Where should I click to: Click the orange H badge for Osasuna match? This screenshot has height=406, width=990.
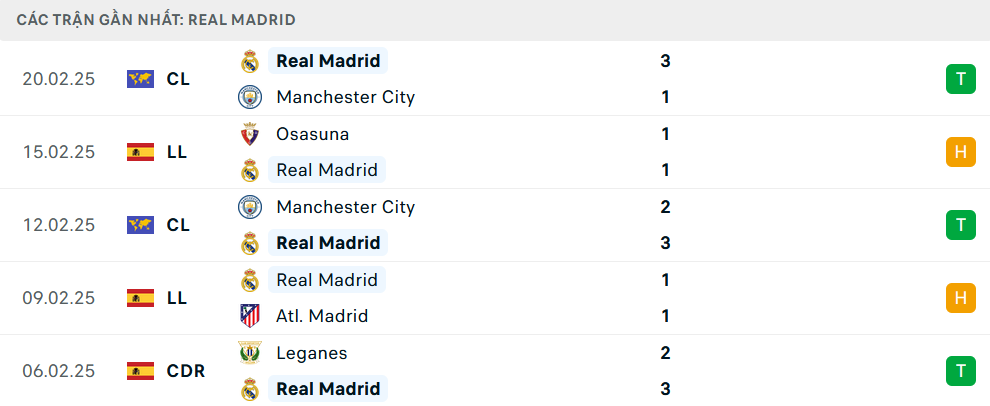960,152
